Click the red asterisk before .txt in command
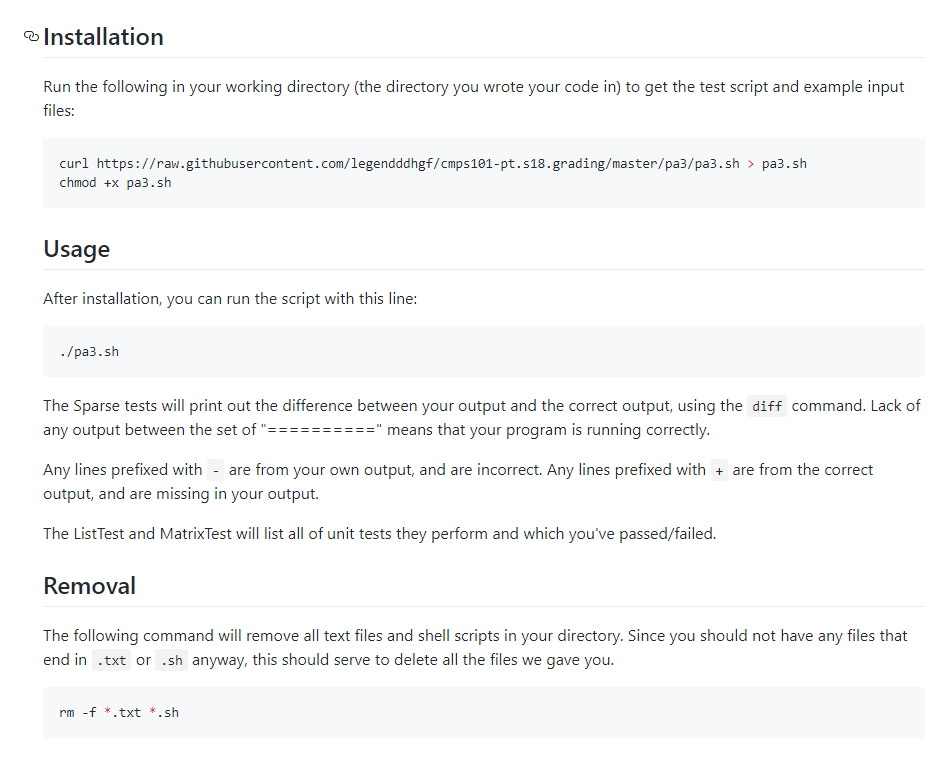This screenshot has height=758, width=950. [x=107, y=711]
